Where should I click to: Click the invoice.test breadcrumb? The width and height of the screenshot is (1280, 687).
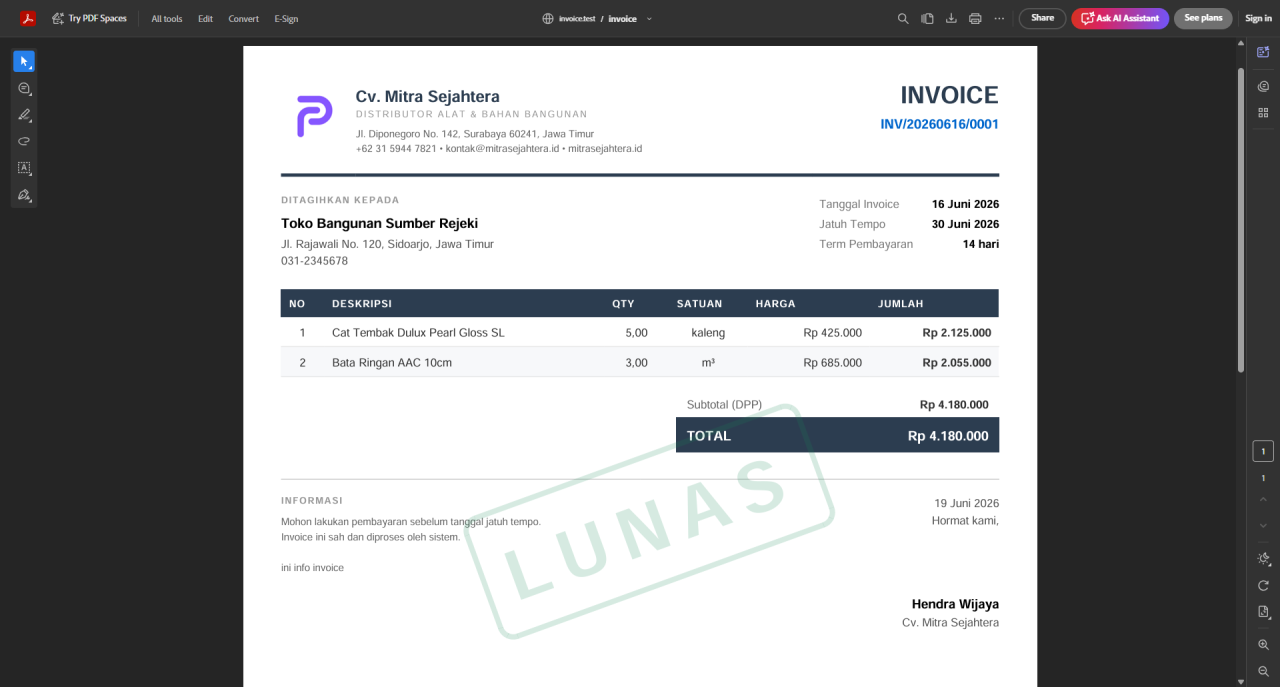577,18
